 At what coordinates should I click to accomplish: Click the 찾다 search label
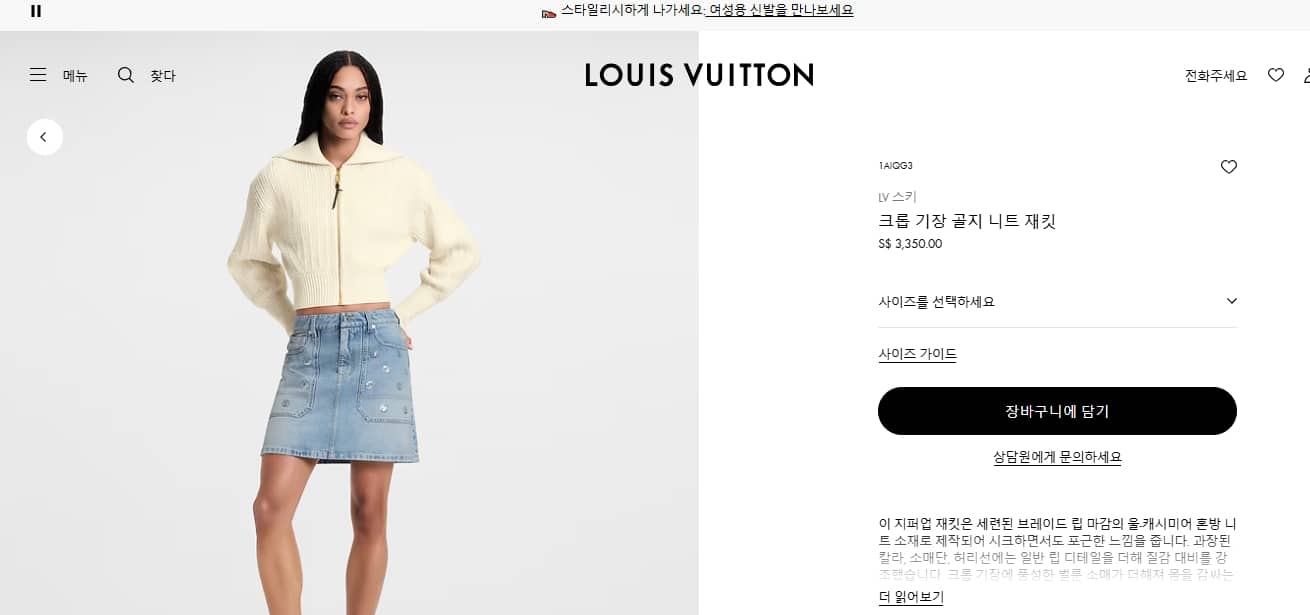[163, 76]
